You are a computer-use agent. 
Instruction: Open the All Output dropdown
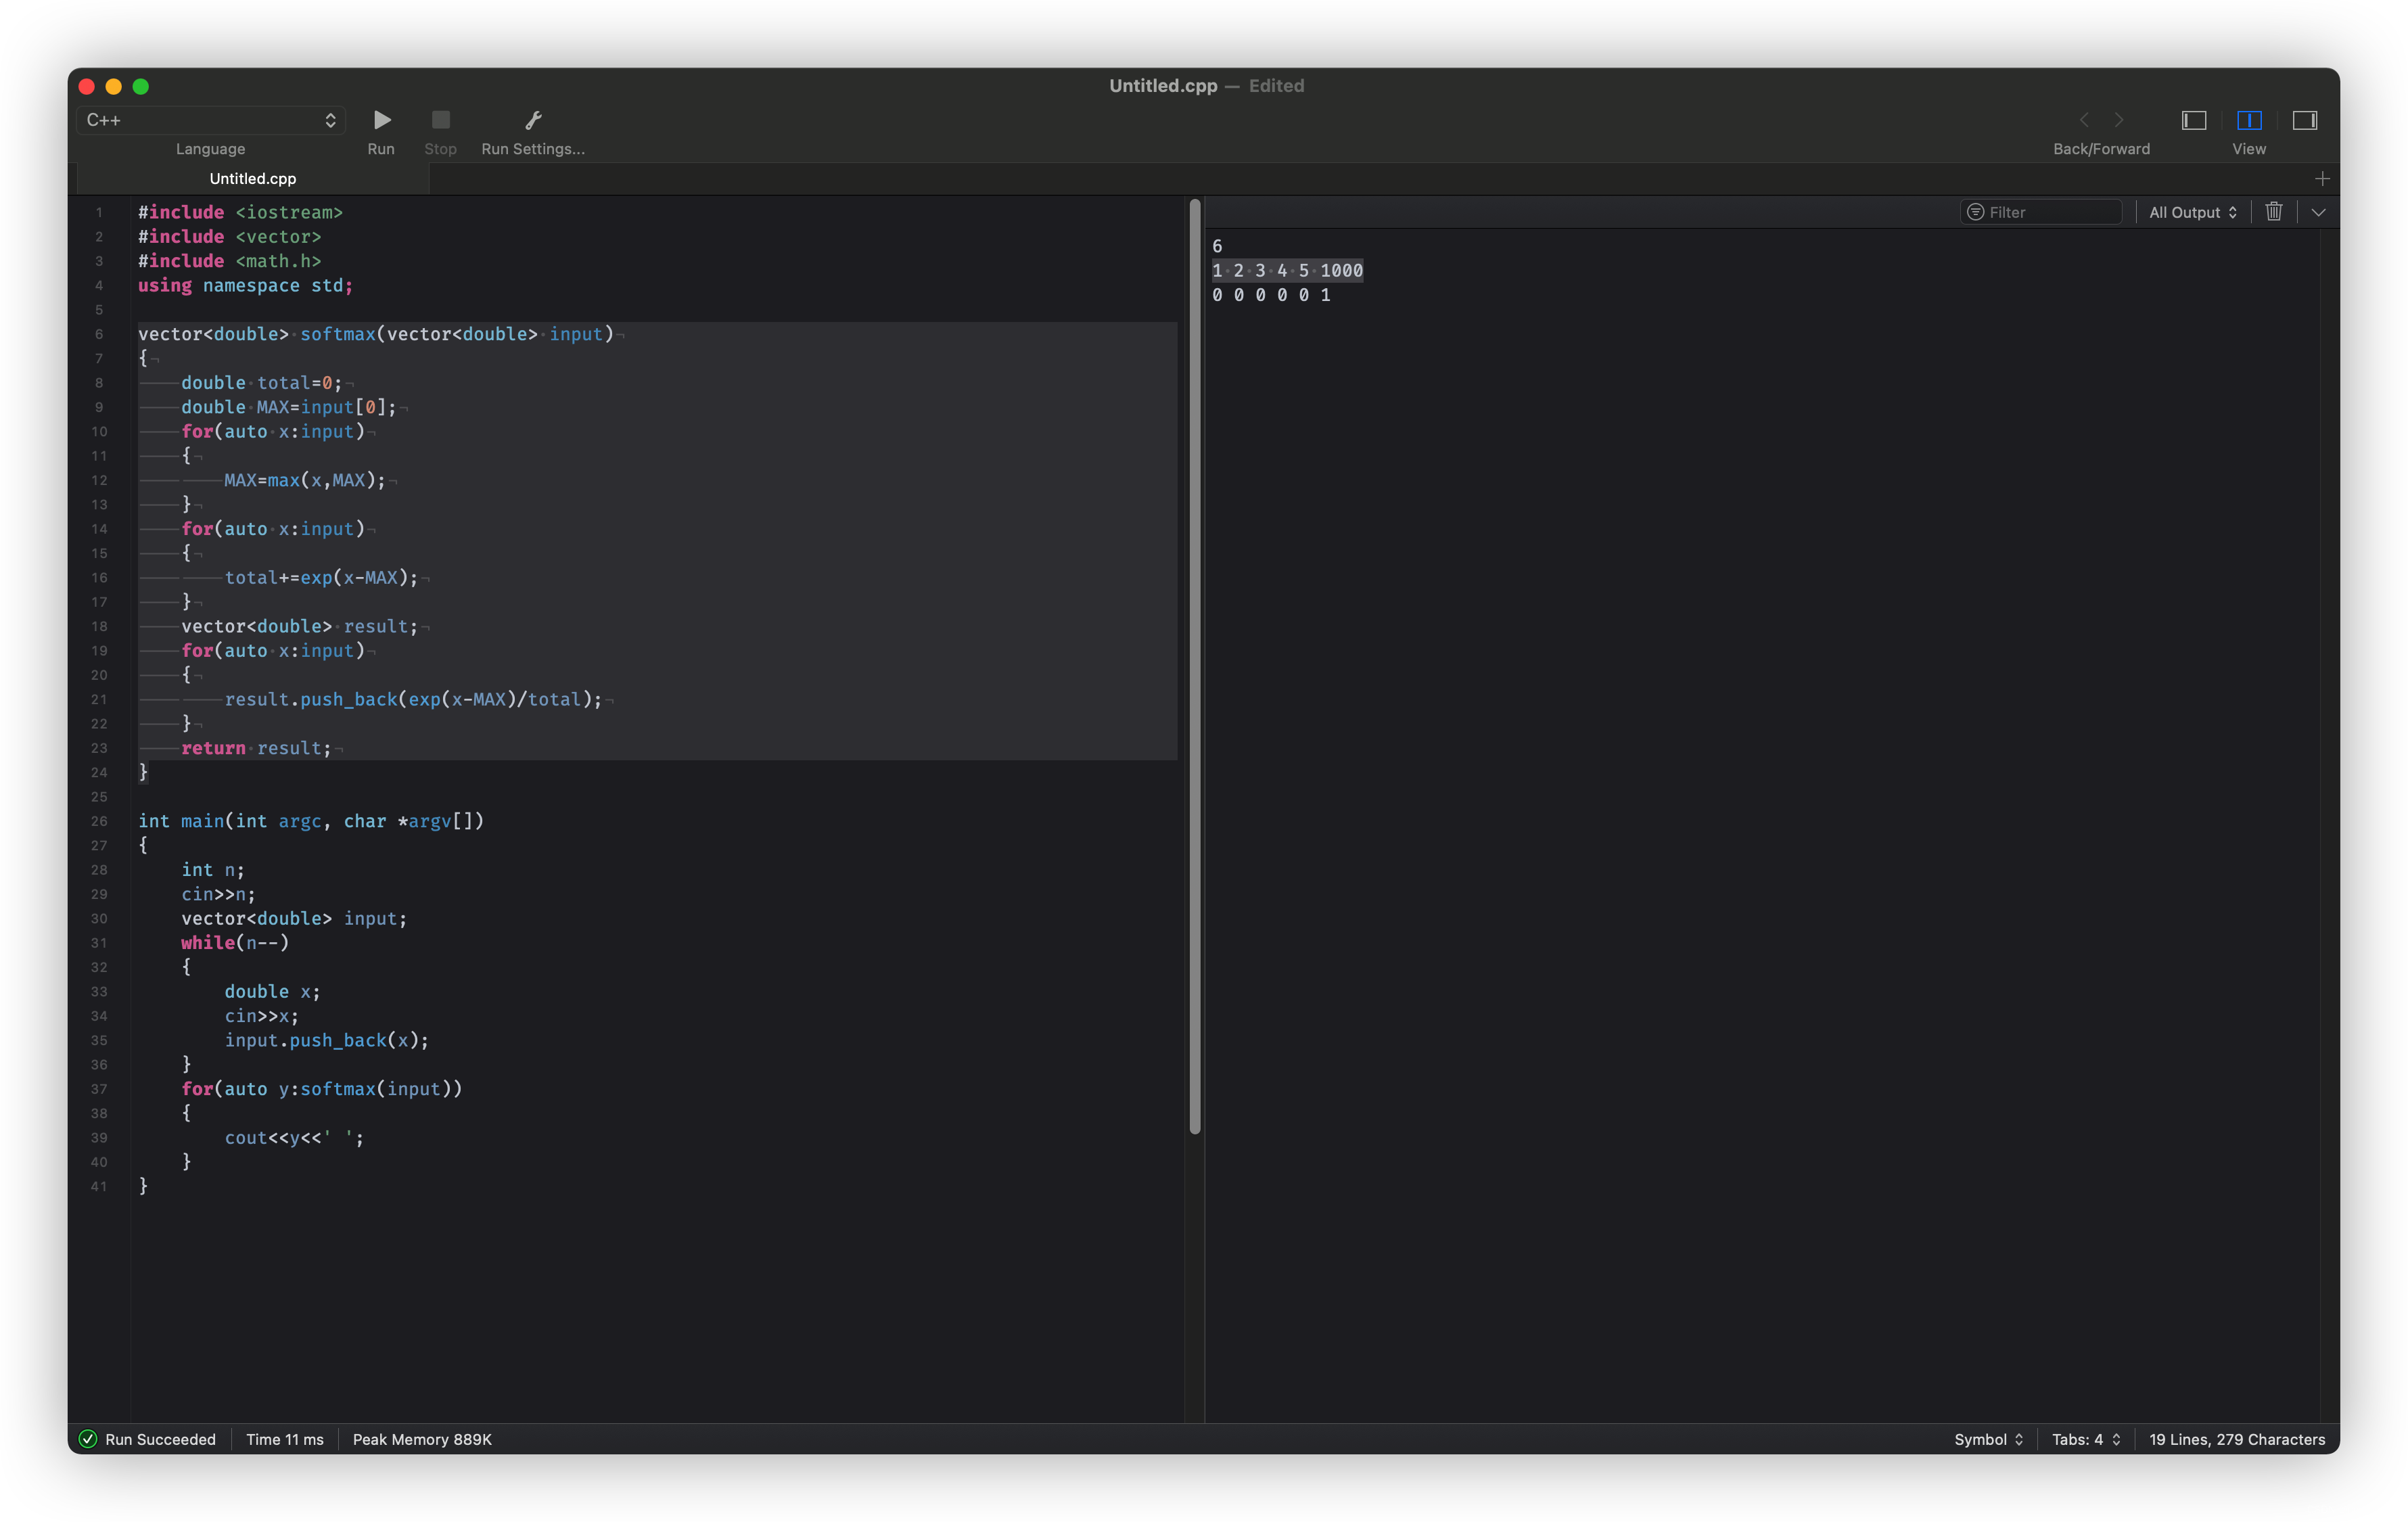[2192, 212]
